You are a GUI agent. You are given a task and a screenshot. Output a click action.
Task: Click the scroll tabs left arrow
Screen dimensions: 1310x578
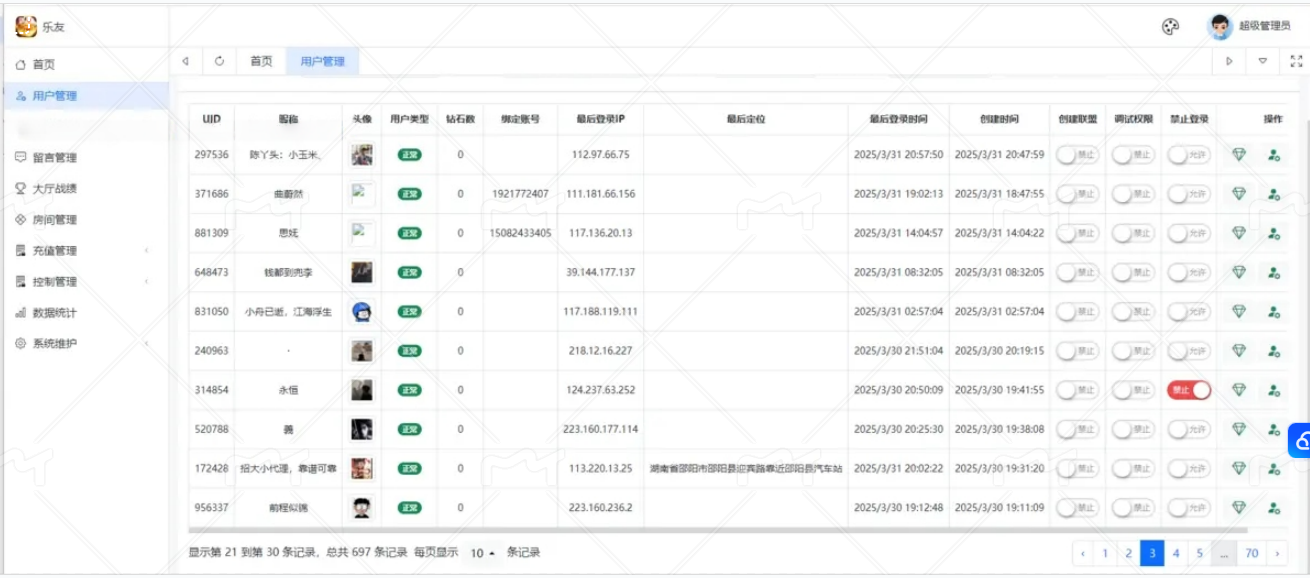tap(186, 61)
